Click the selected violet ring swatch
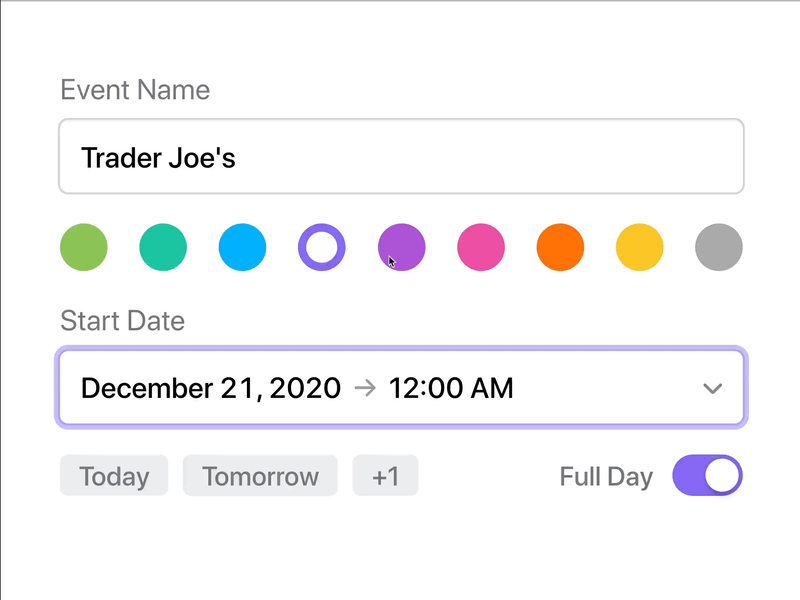This screenshot has height=600, width=800. coord(322,247)
